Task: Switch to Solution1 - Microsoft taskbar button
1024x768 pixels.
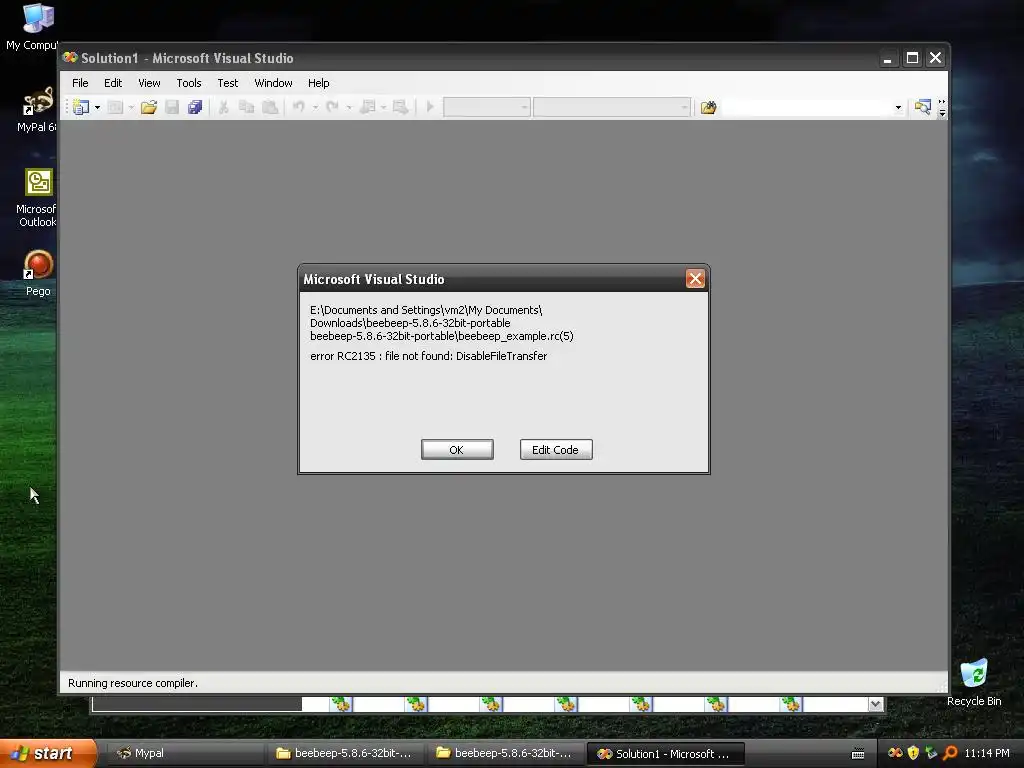Action: 665,754
